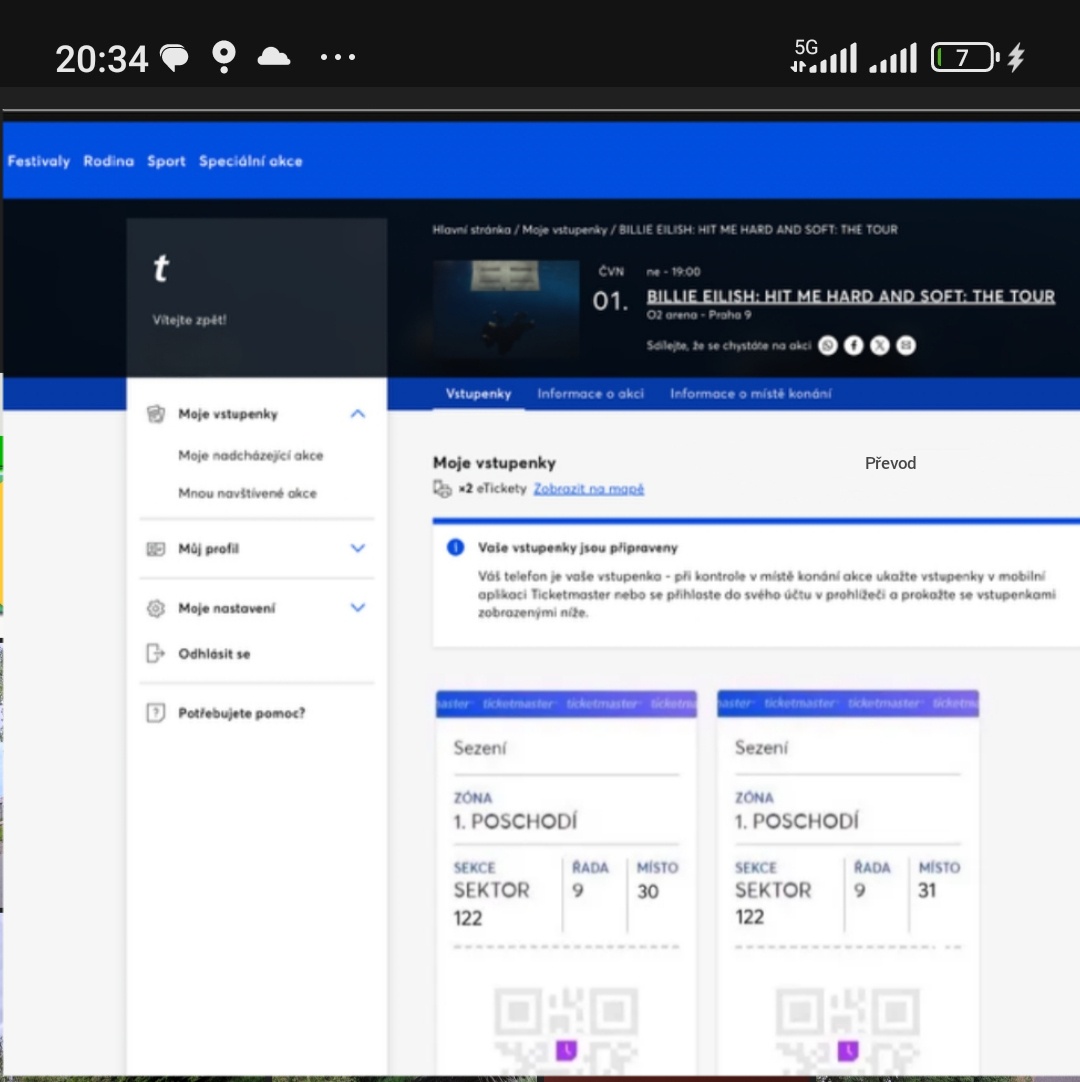Tap the cloud status bar icon
The image size is (1080, 1082).
pos(274,57)
